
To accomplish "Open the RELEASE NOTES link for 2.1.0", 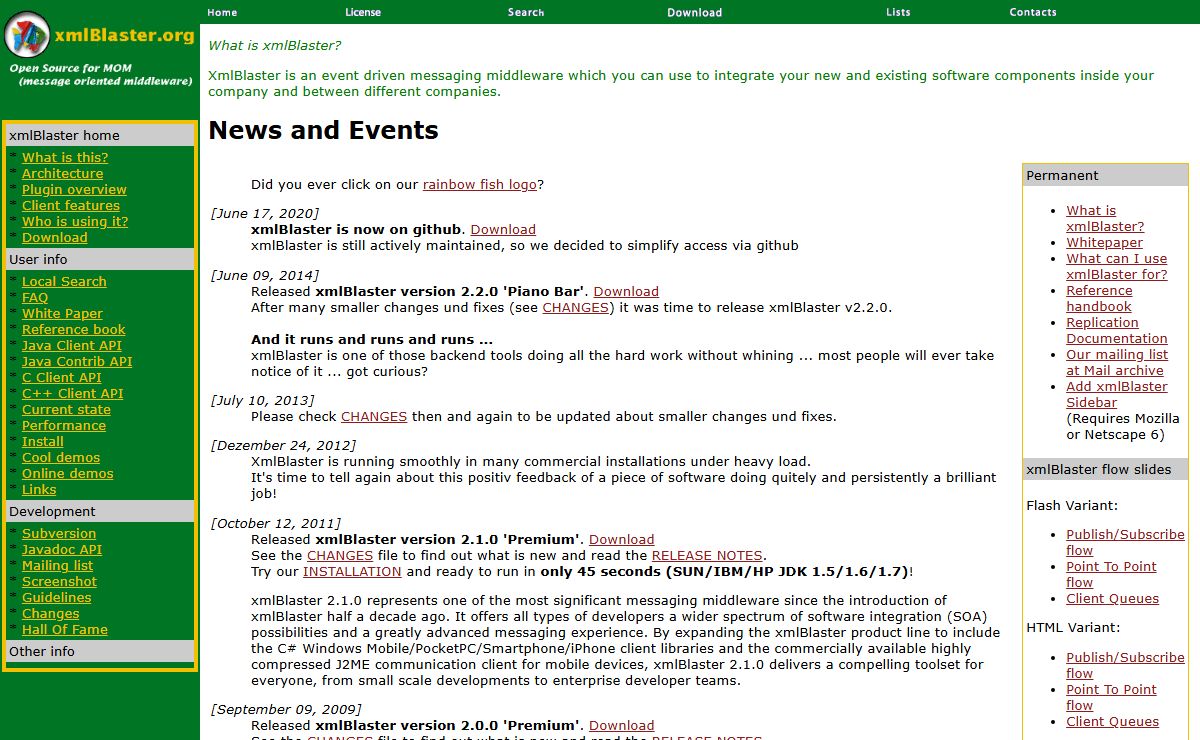I will click(708, 555).
